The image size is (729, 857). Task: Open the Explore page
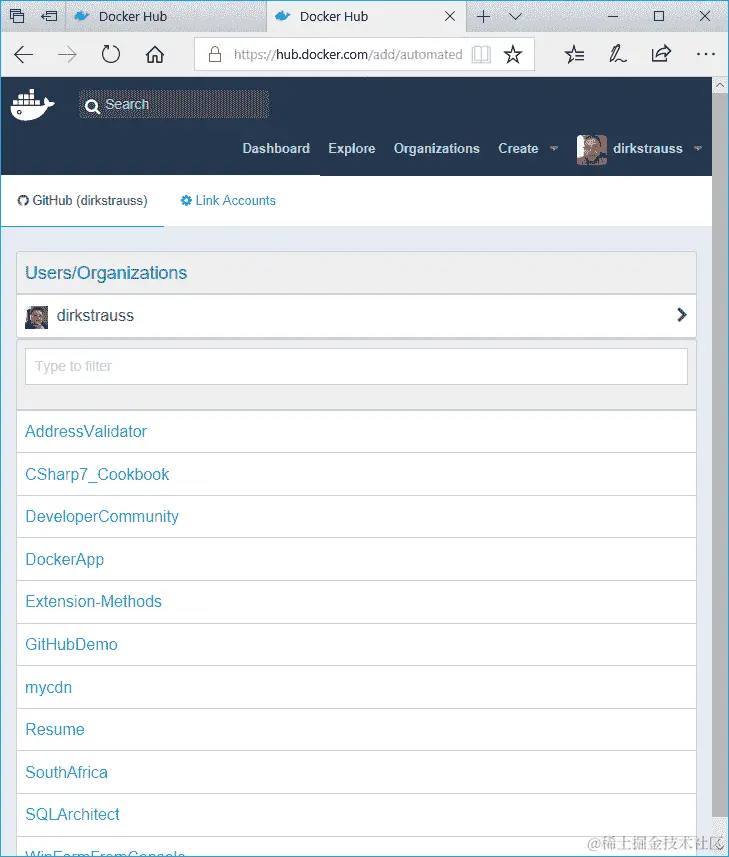pos(351,149)
